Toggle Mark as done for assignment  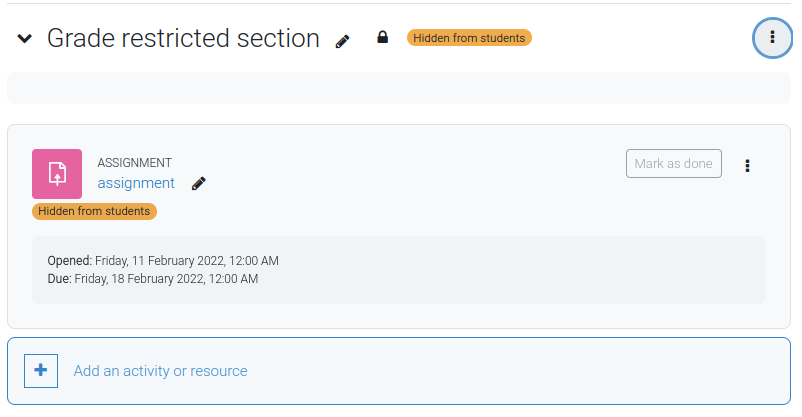point(674,164)
